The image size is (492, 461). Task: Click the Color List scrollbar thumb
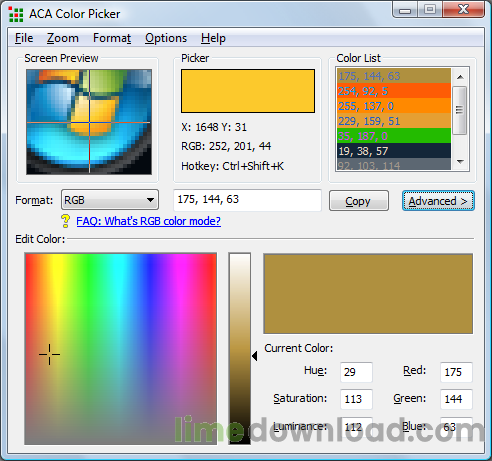pyautogui.click(x=459, y=110)
